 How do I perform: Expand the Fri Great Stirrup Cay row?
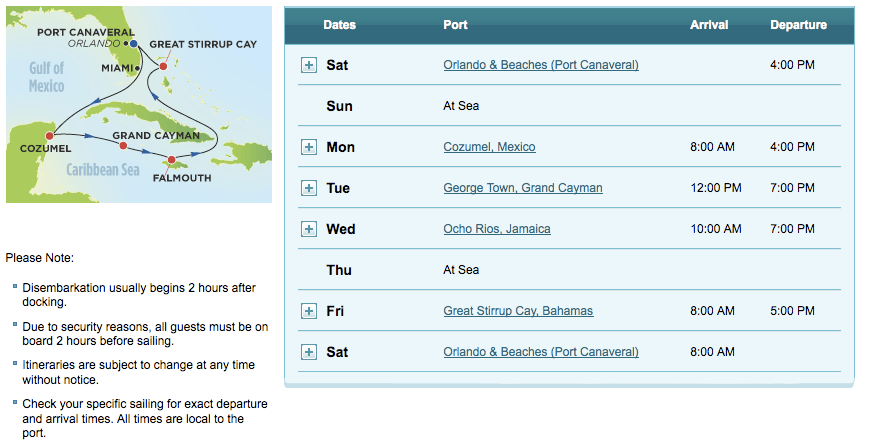click(309, 311)
